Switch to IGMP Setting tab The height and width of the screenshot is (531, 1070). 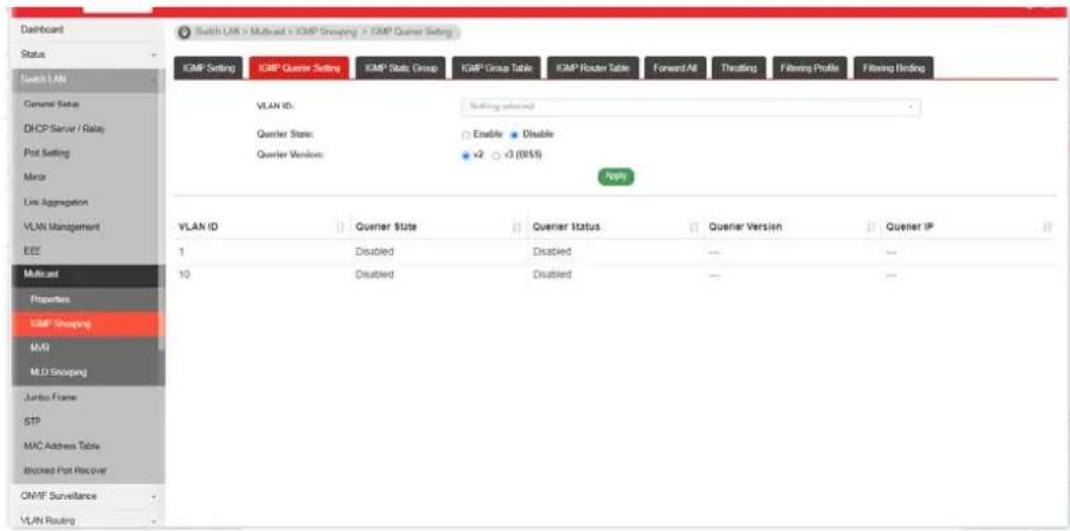(x=209, y=68)
